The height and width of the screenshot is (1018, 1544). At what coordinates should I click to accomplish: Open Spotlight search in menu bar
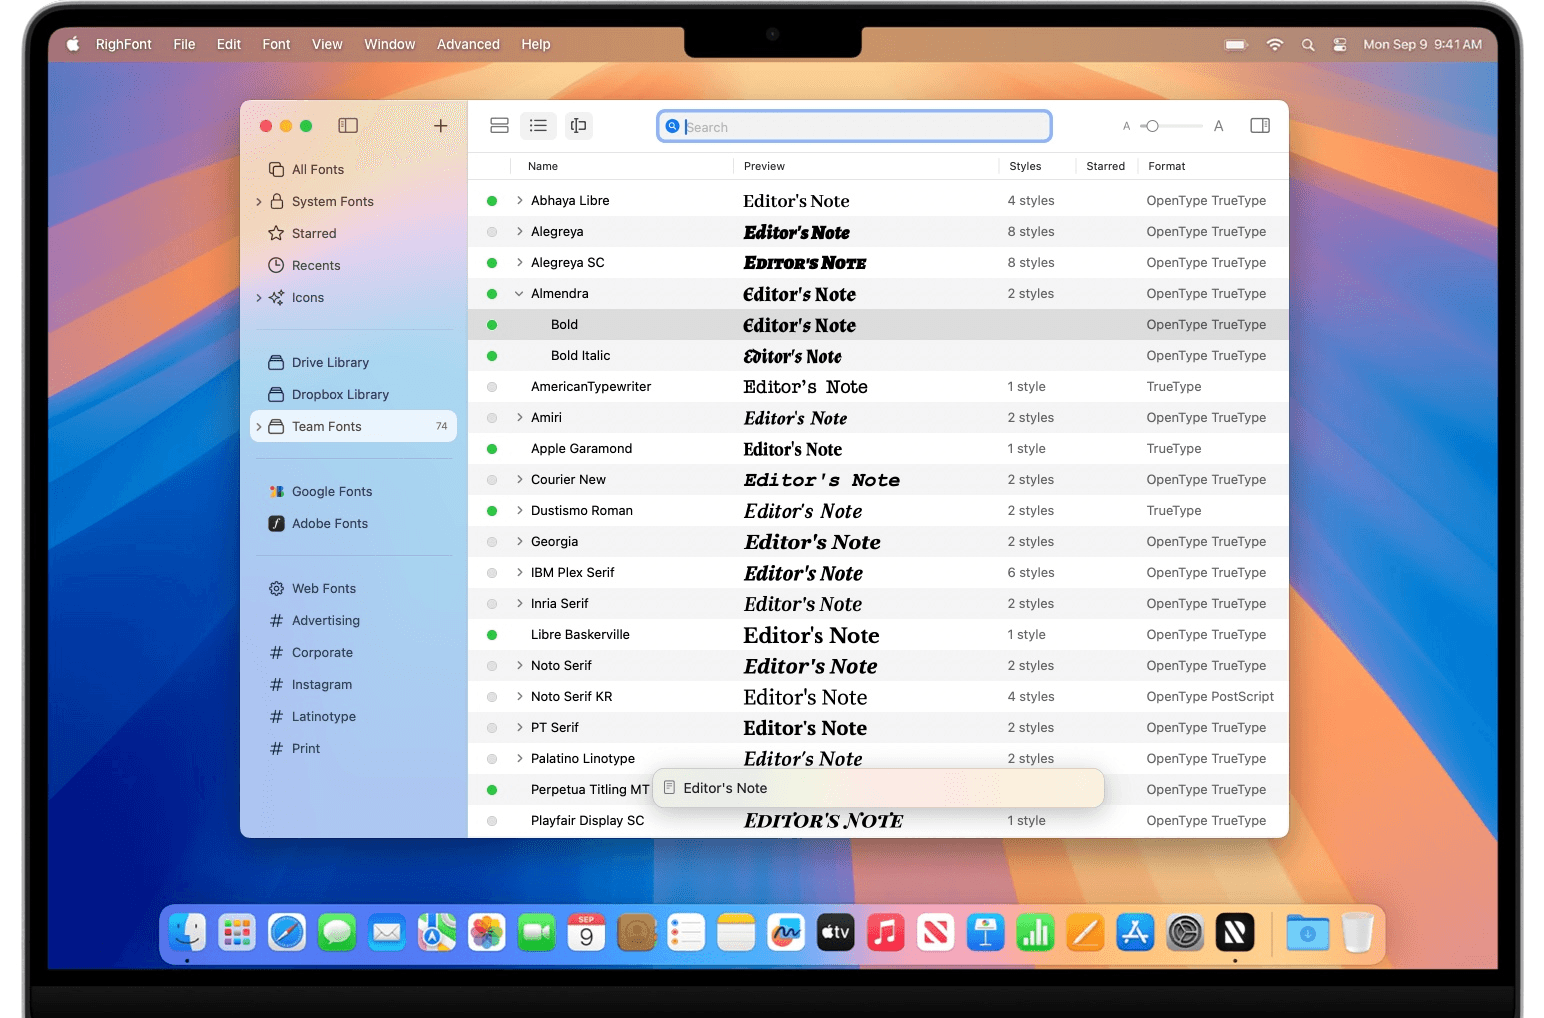1308,45
